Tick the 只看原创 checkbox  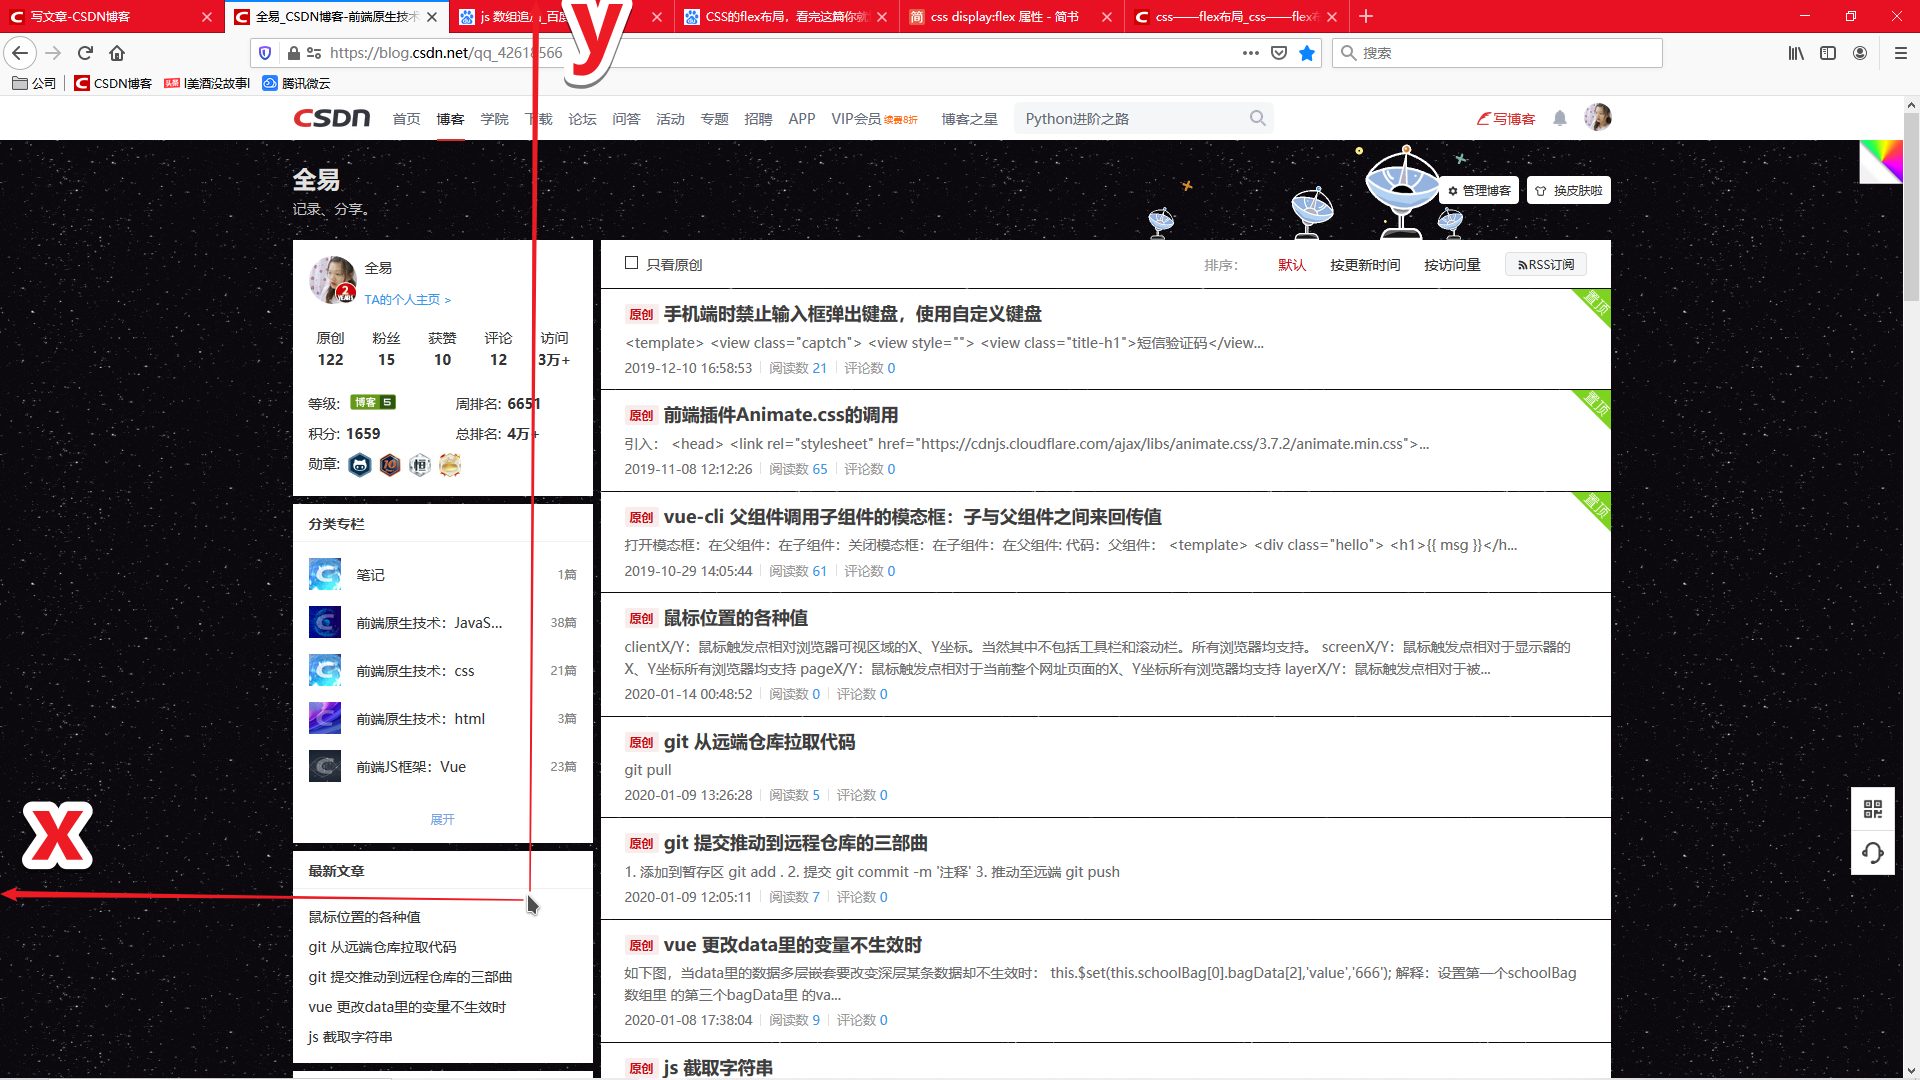[631, 263]
